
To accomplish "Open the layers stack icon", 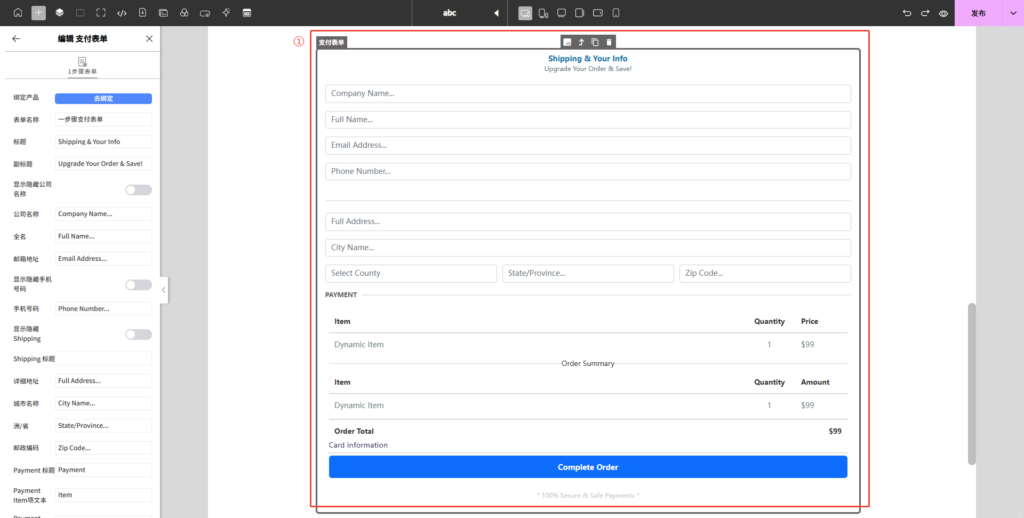I will pos(59,13).
